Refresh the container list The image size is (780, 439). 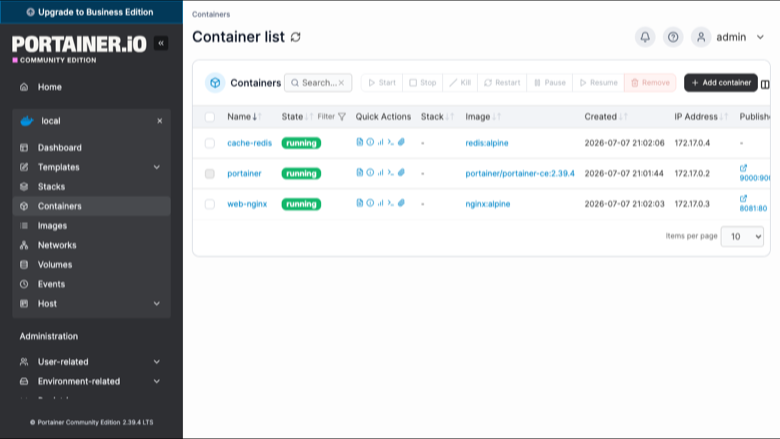[295, 37]
